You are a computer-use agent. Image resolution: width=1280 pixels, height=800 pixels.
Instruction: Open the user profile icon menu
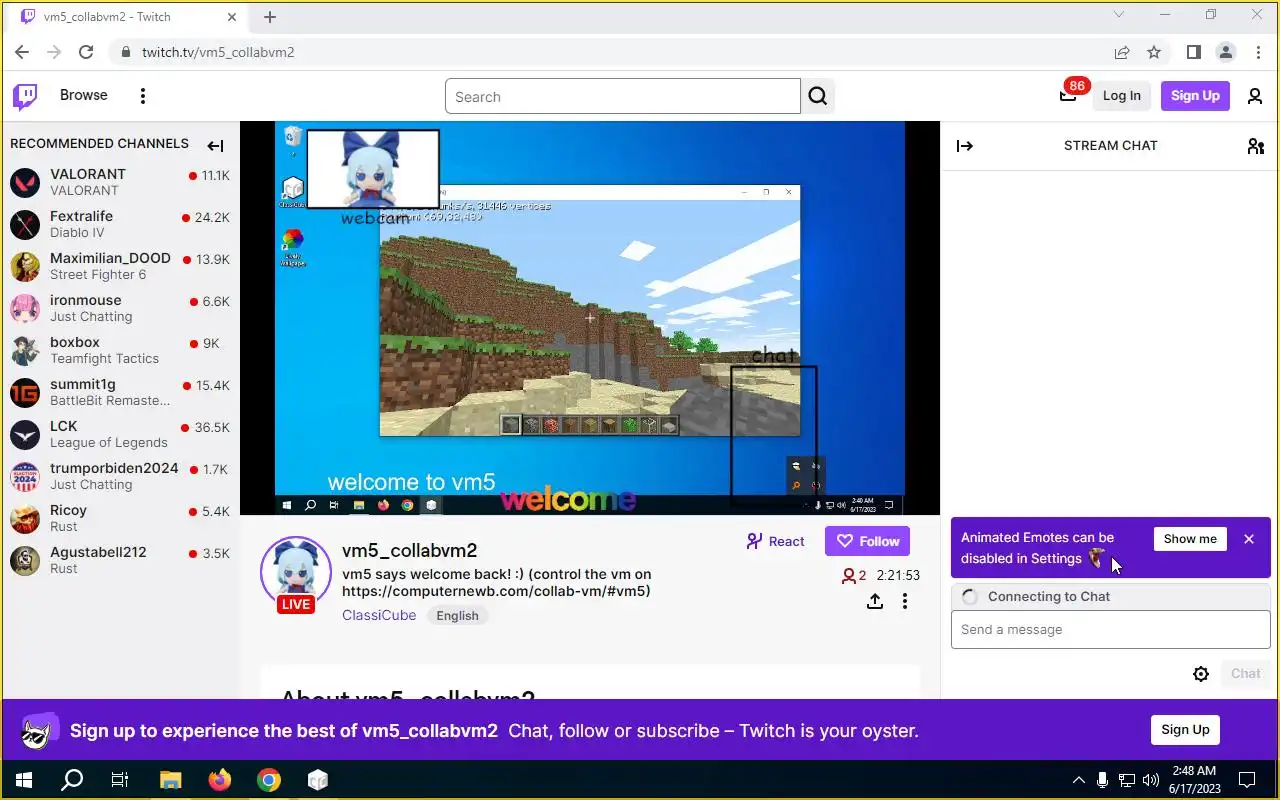coord(1255,96)
